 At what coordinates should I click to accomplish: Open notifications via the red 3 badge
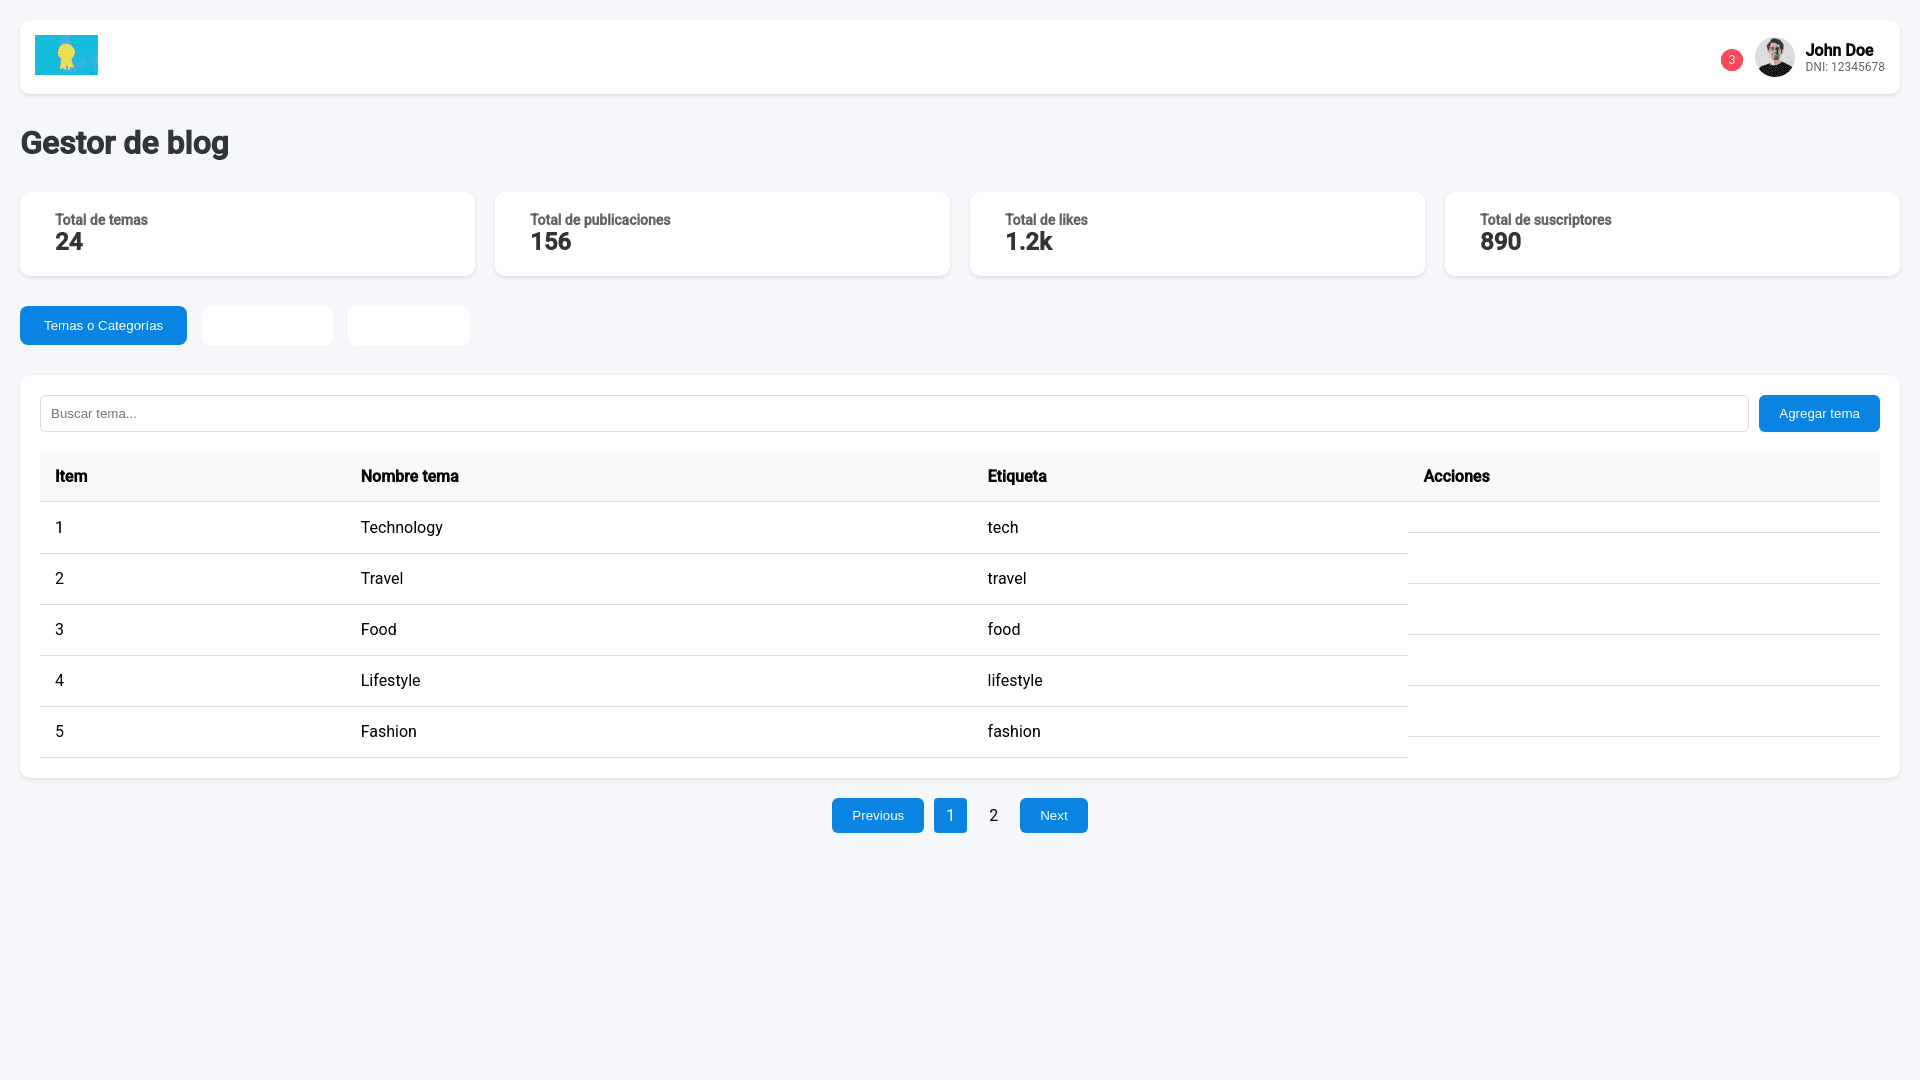1731,60
